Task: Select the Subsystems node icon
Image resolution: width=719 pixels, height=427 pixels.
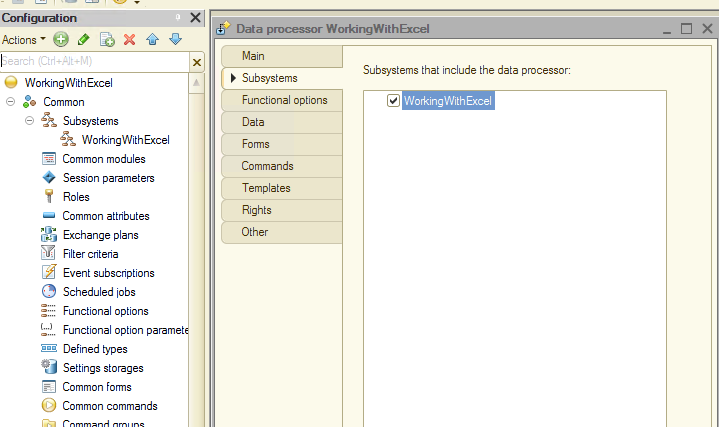Action: point(49,121)
